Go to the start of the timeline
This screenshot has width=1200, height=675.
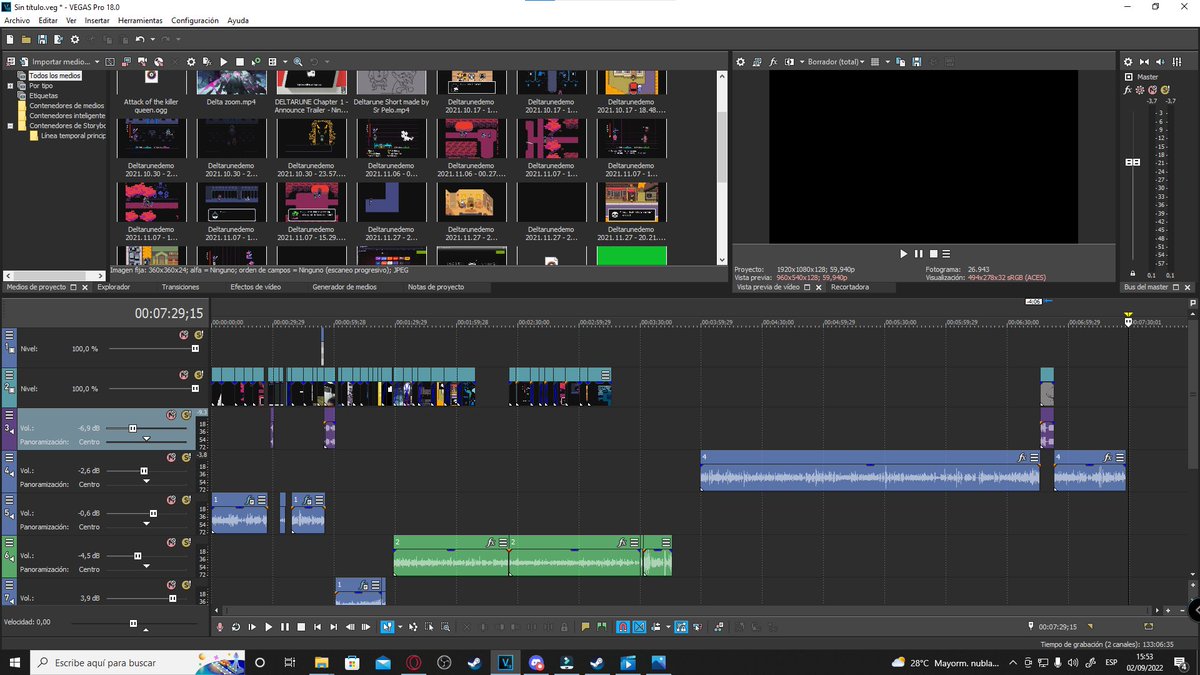[x=317, y=627]
